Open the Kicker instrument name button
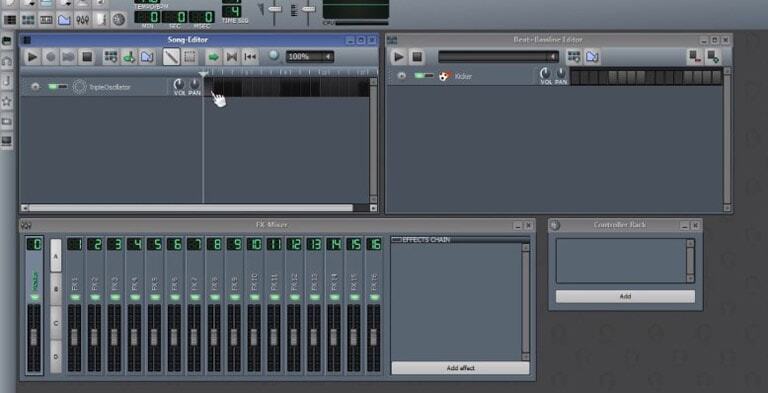 tap(486, 76)
